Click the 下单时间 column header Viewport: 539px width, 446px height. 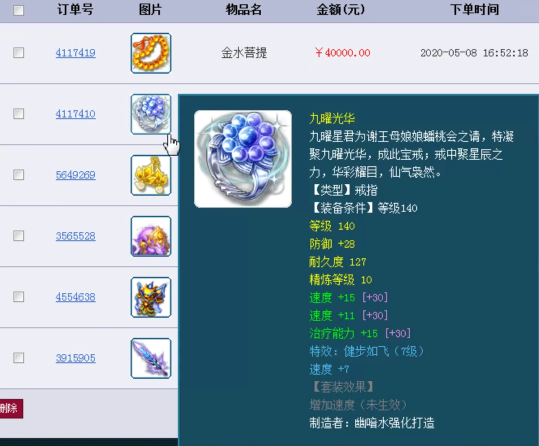coord(474,9)
